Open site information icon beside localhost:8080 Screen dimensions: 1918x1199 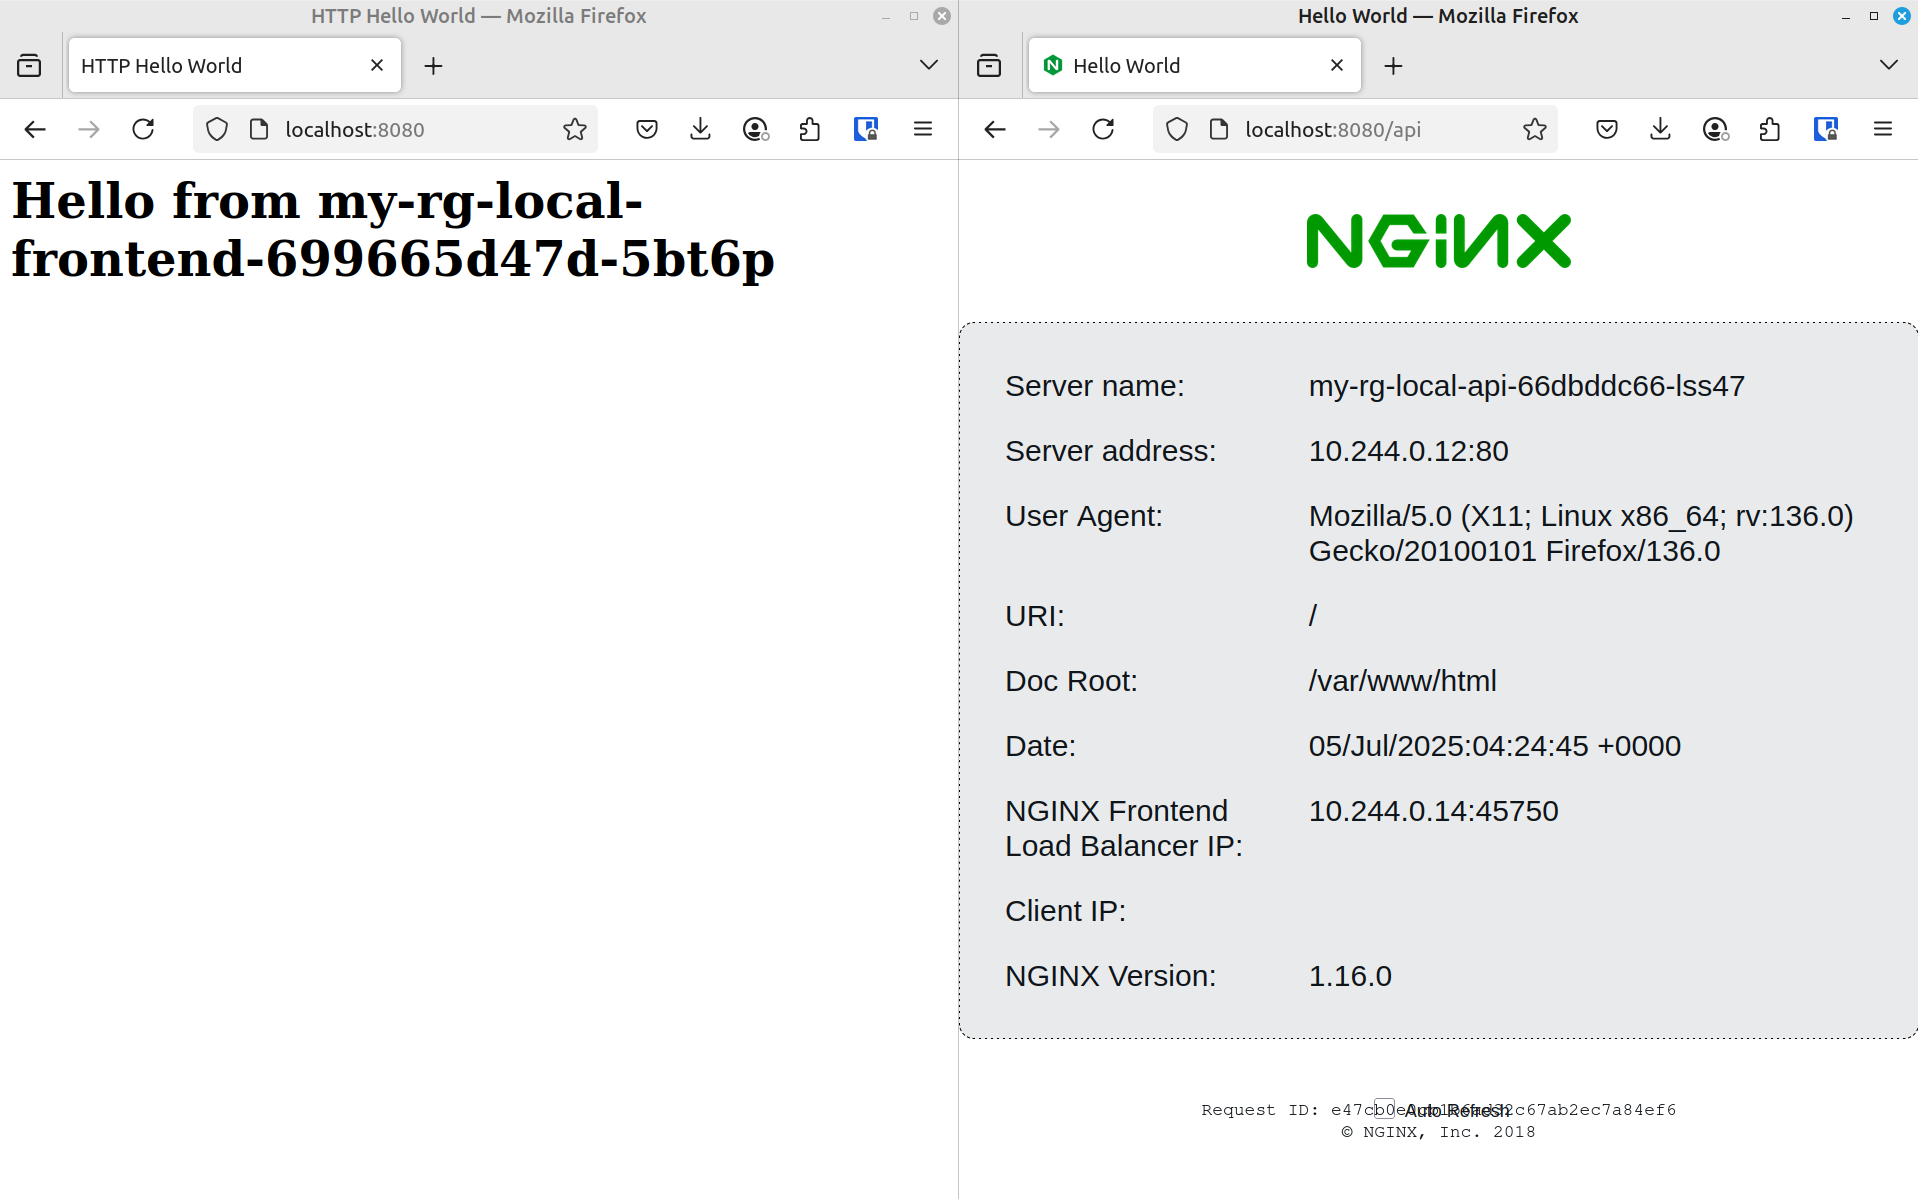tap(259, 129)
